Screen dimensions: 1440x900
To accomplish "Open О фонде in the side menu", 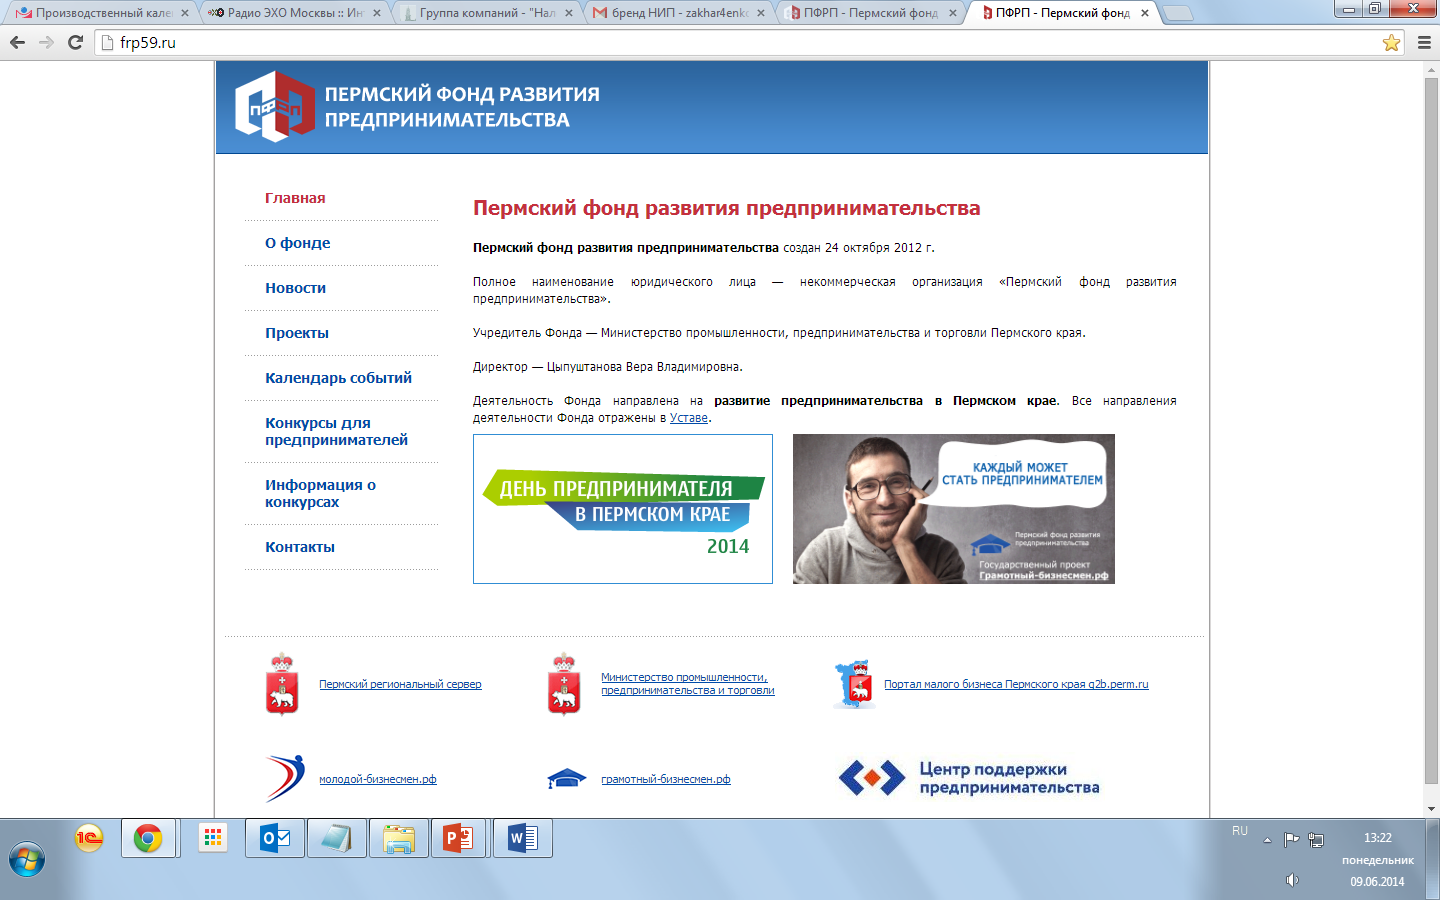I will [x=297, y=243].
